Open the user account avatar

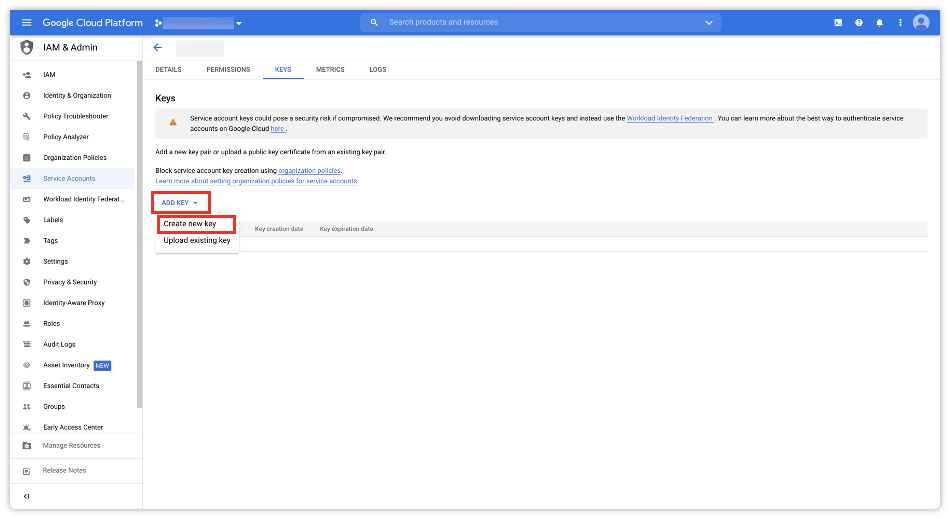tap(921, 22)
